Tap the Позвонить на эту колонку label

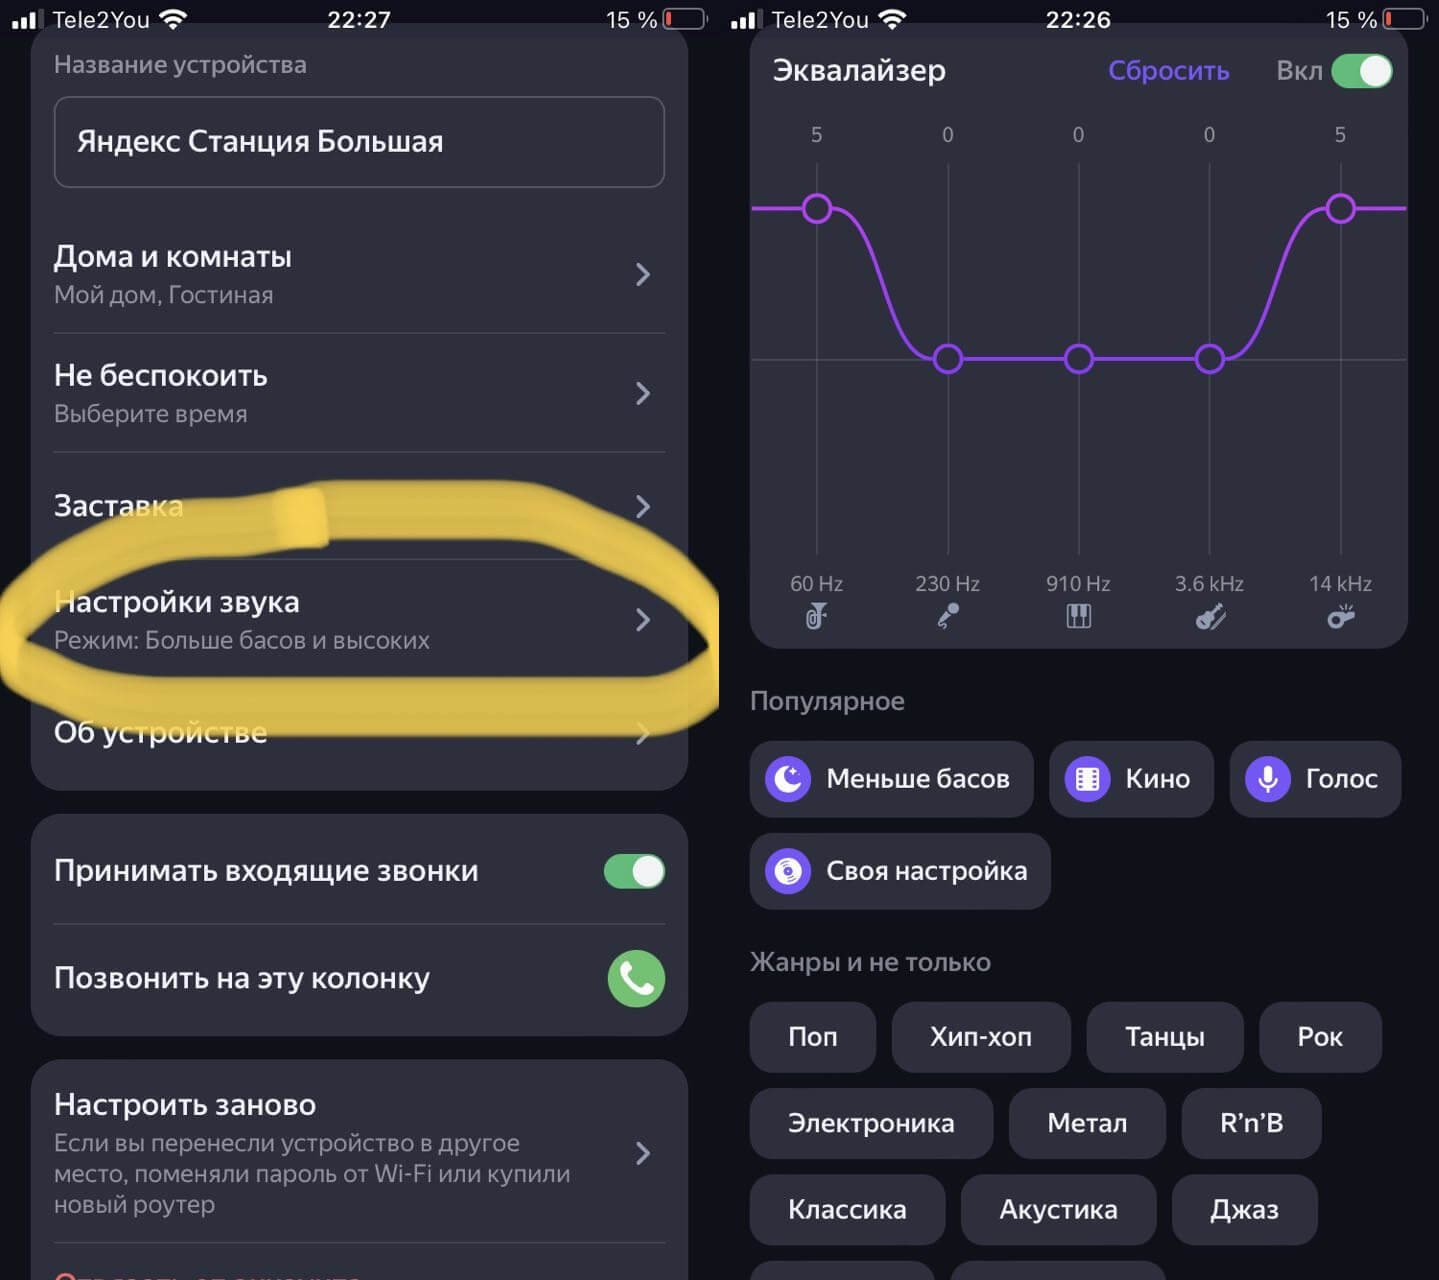coord(242,978)
